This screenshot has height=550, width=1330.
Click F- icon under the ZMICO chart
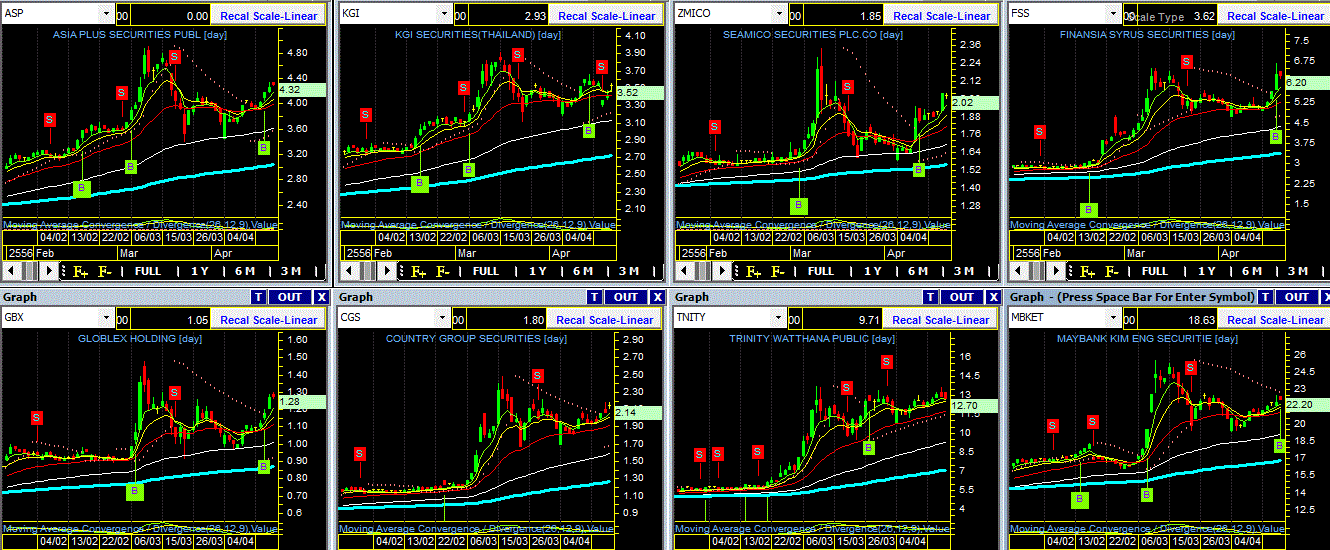(777, 271)
